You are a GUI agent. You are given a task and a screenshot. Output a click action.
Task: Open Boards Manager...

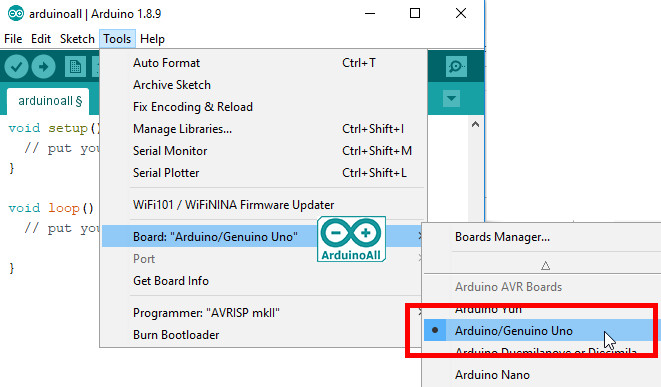543,236
